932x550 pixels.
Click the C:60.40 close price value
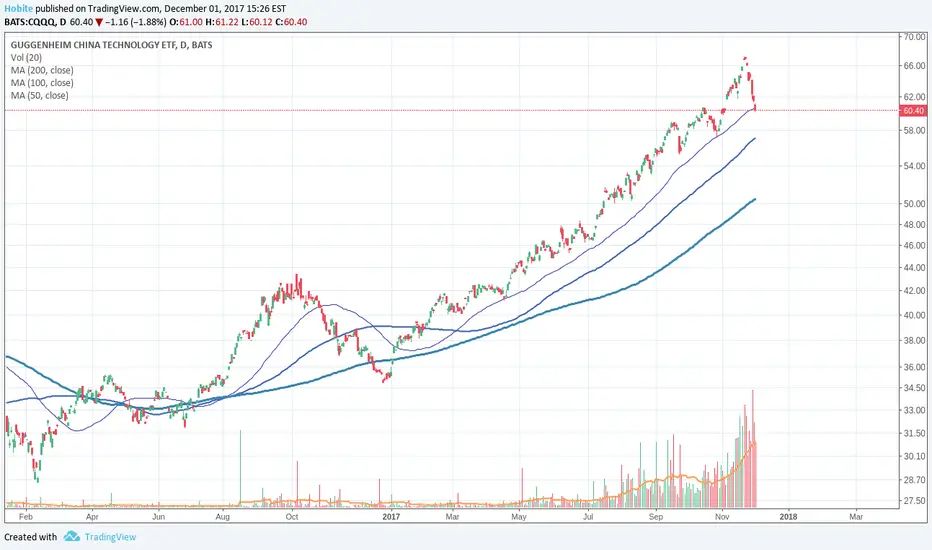tap(291, 22)
